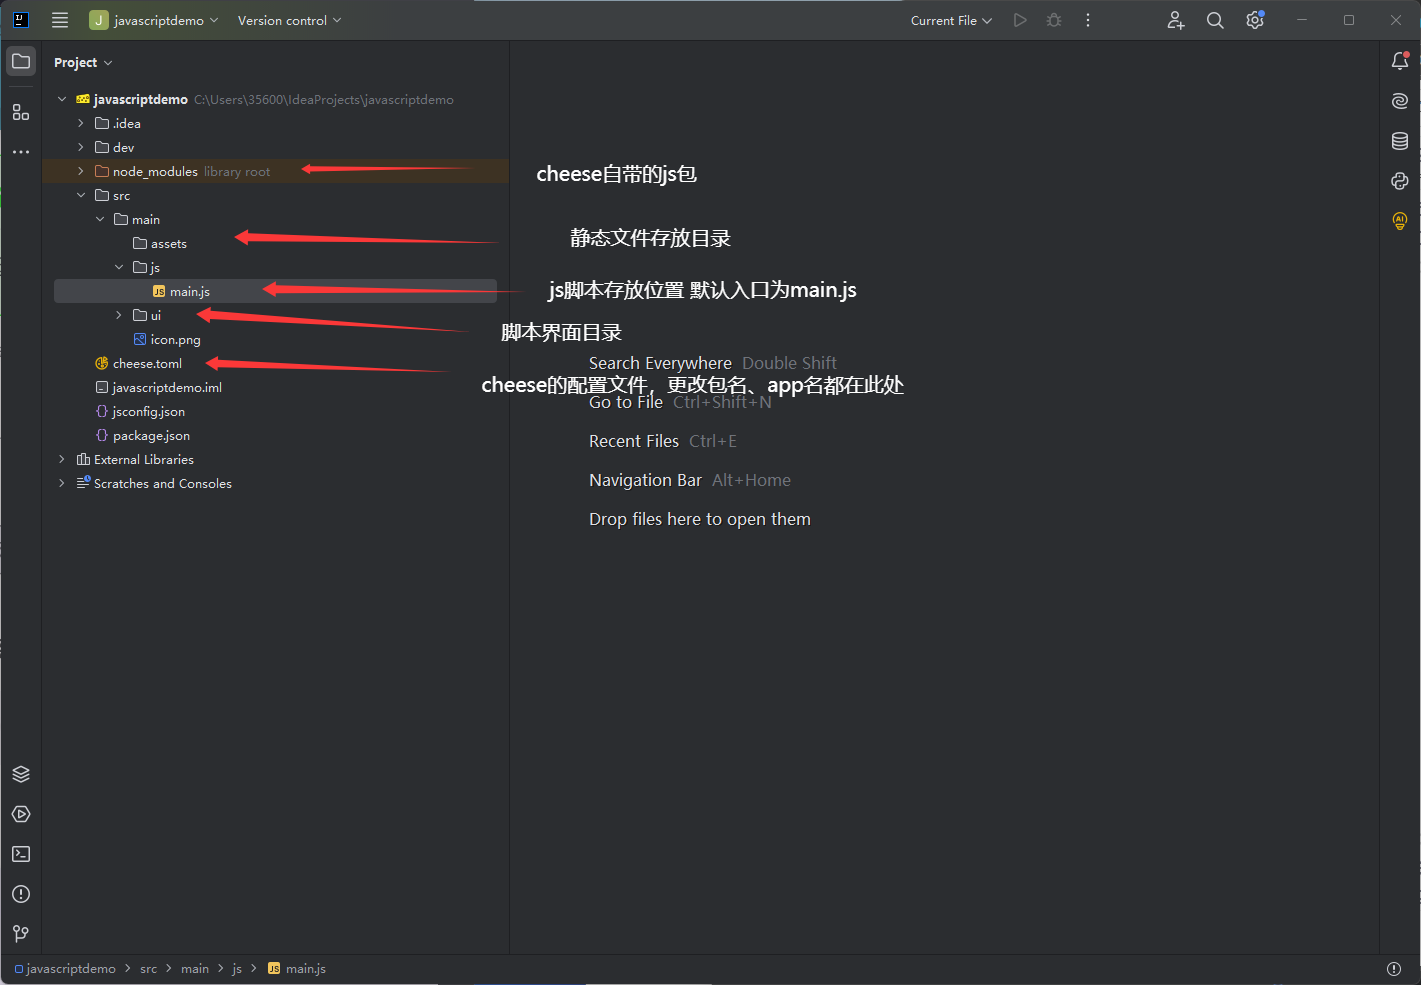Show more tool windows ellipsis

[21, 152]
